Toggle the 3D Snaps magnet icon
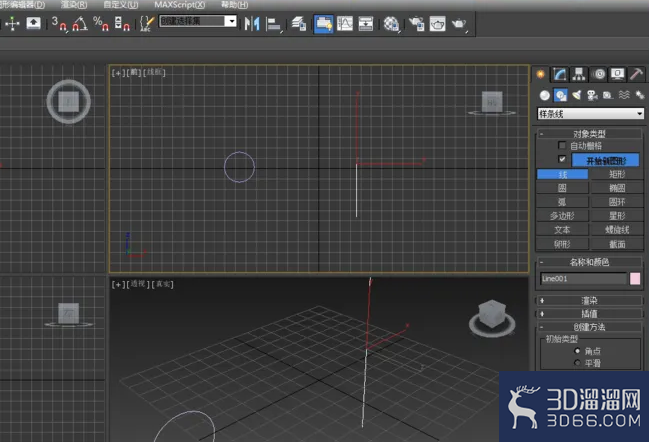 pos(59,24)
